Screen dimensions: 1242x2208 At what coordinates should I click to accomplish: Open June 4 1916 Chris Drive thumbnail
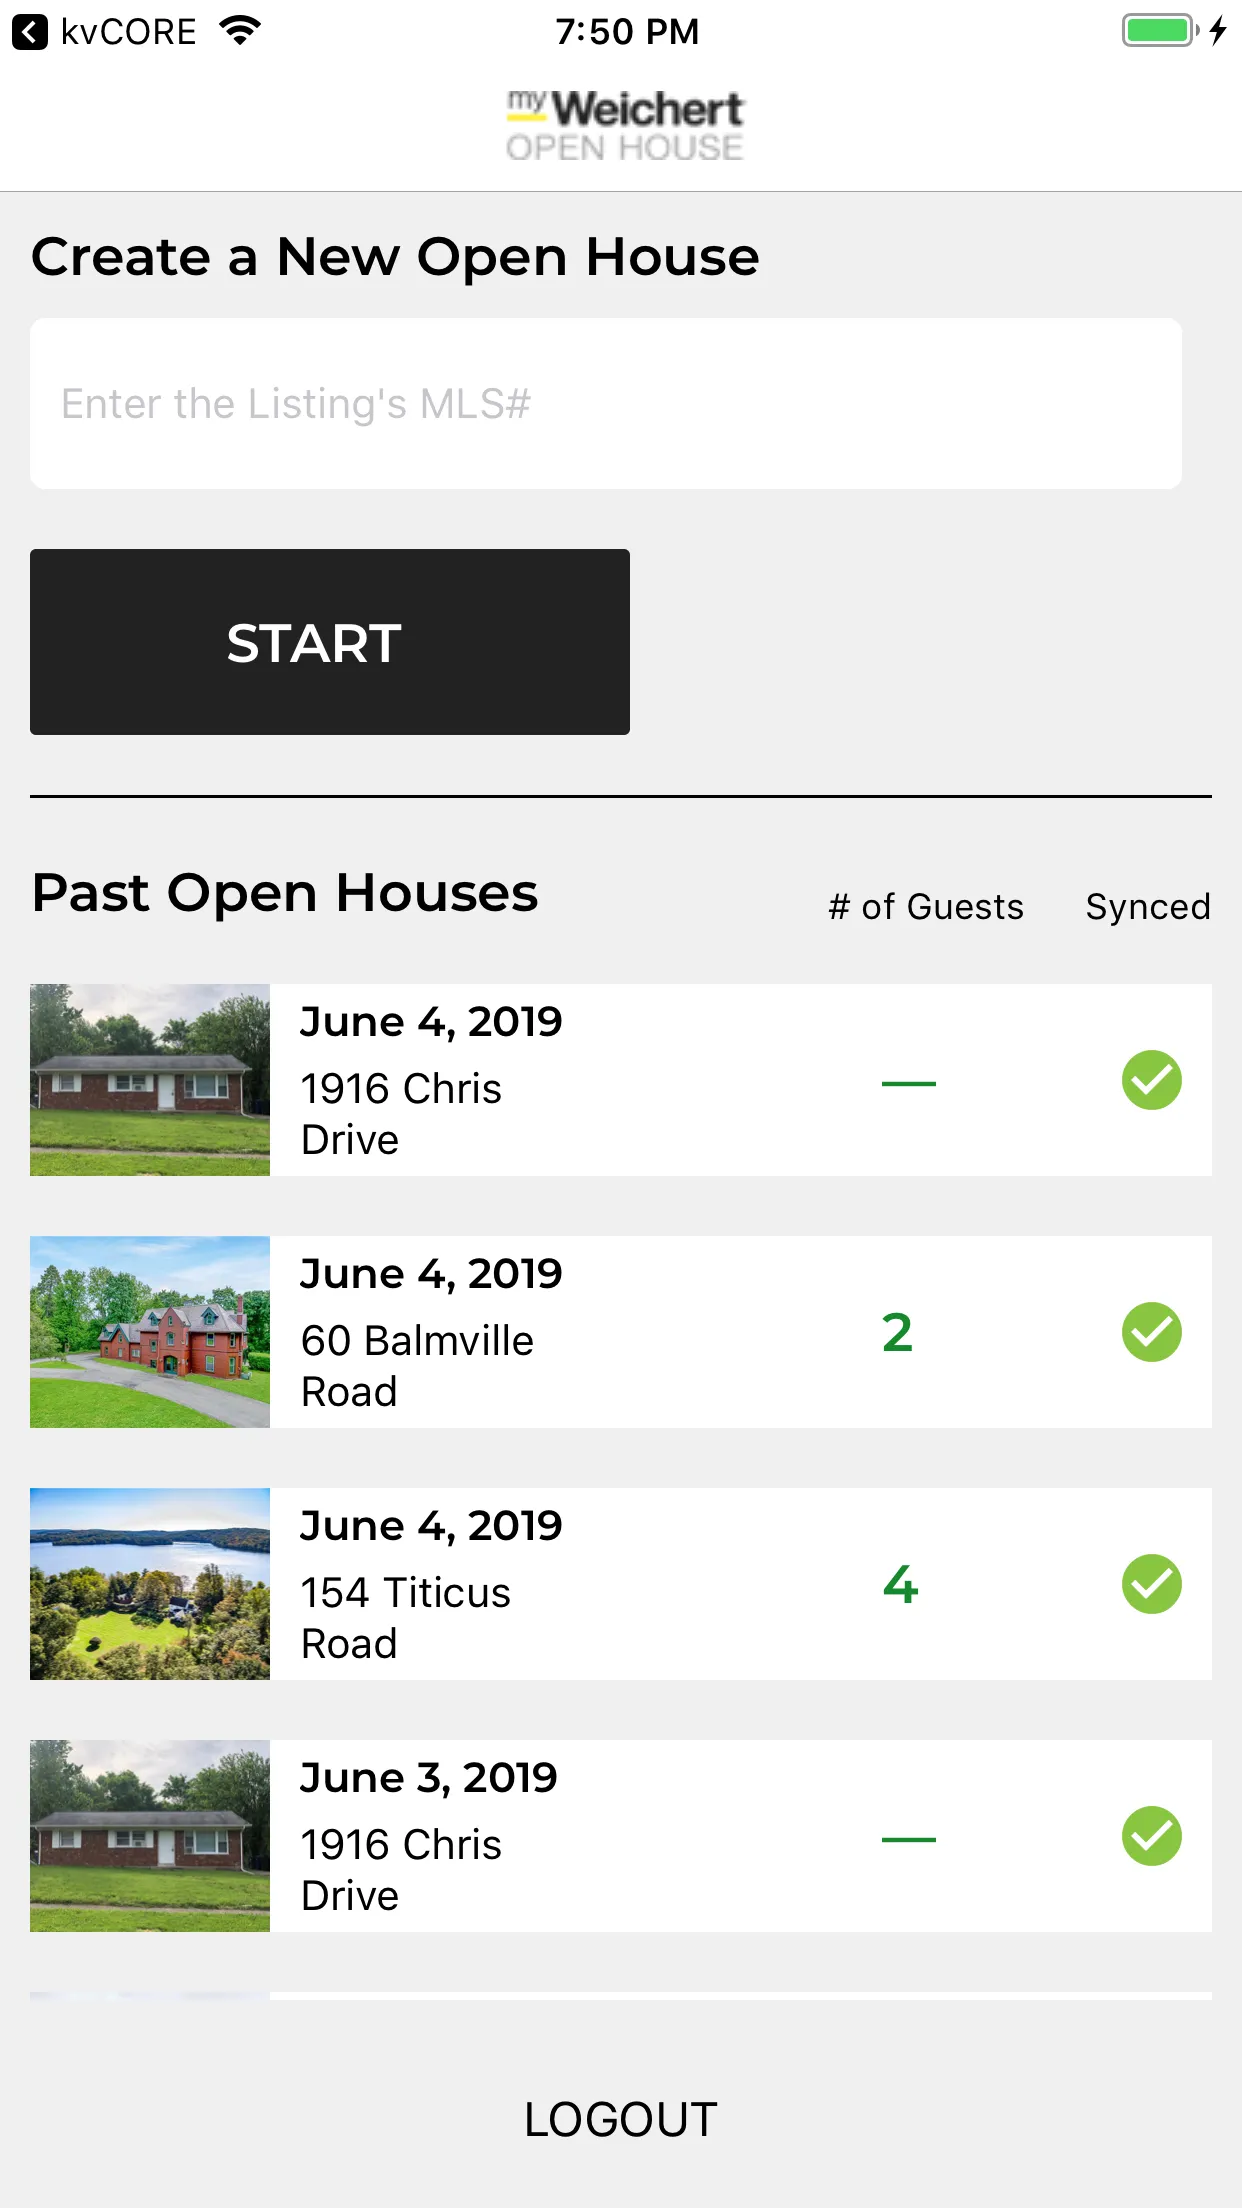point(150,1080)
